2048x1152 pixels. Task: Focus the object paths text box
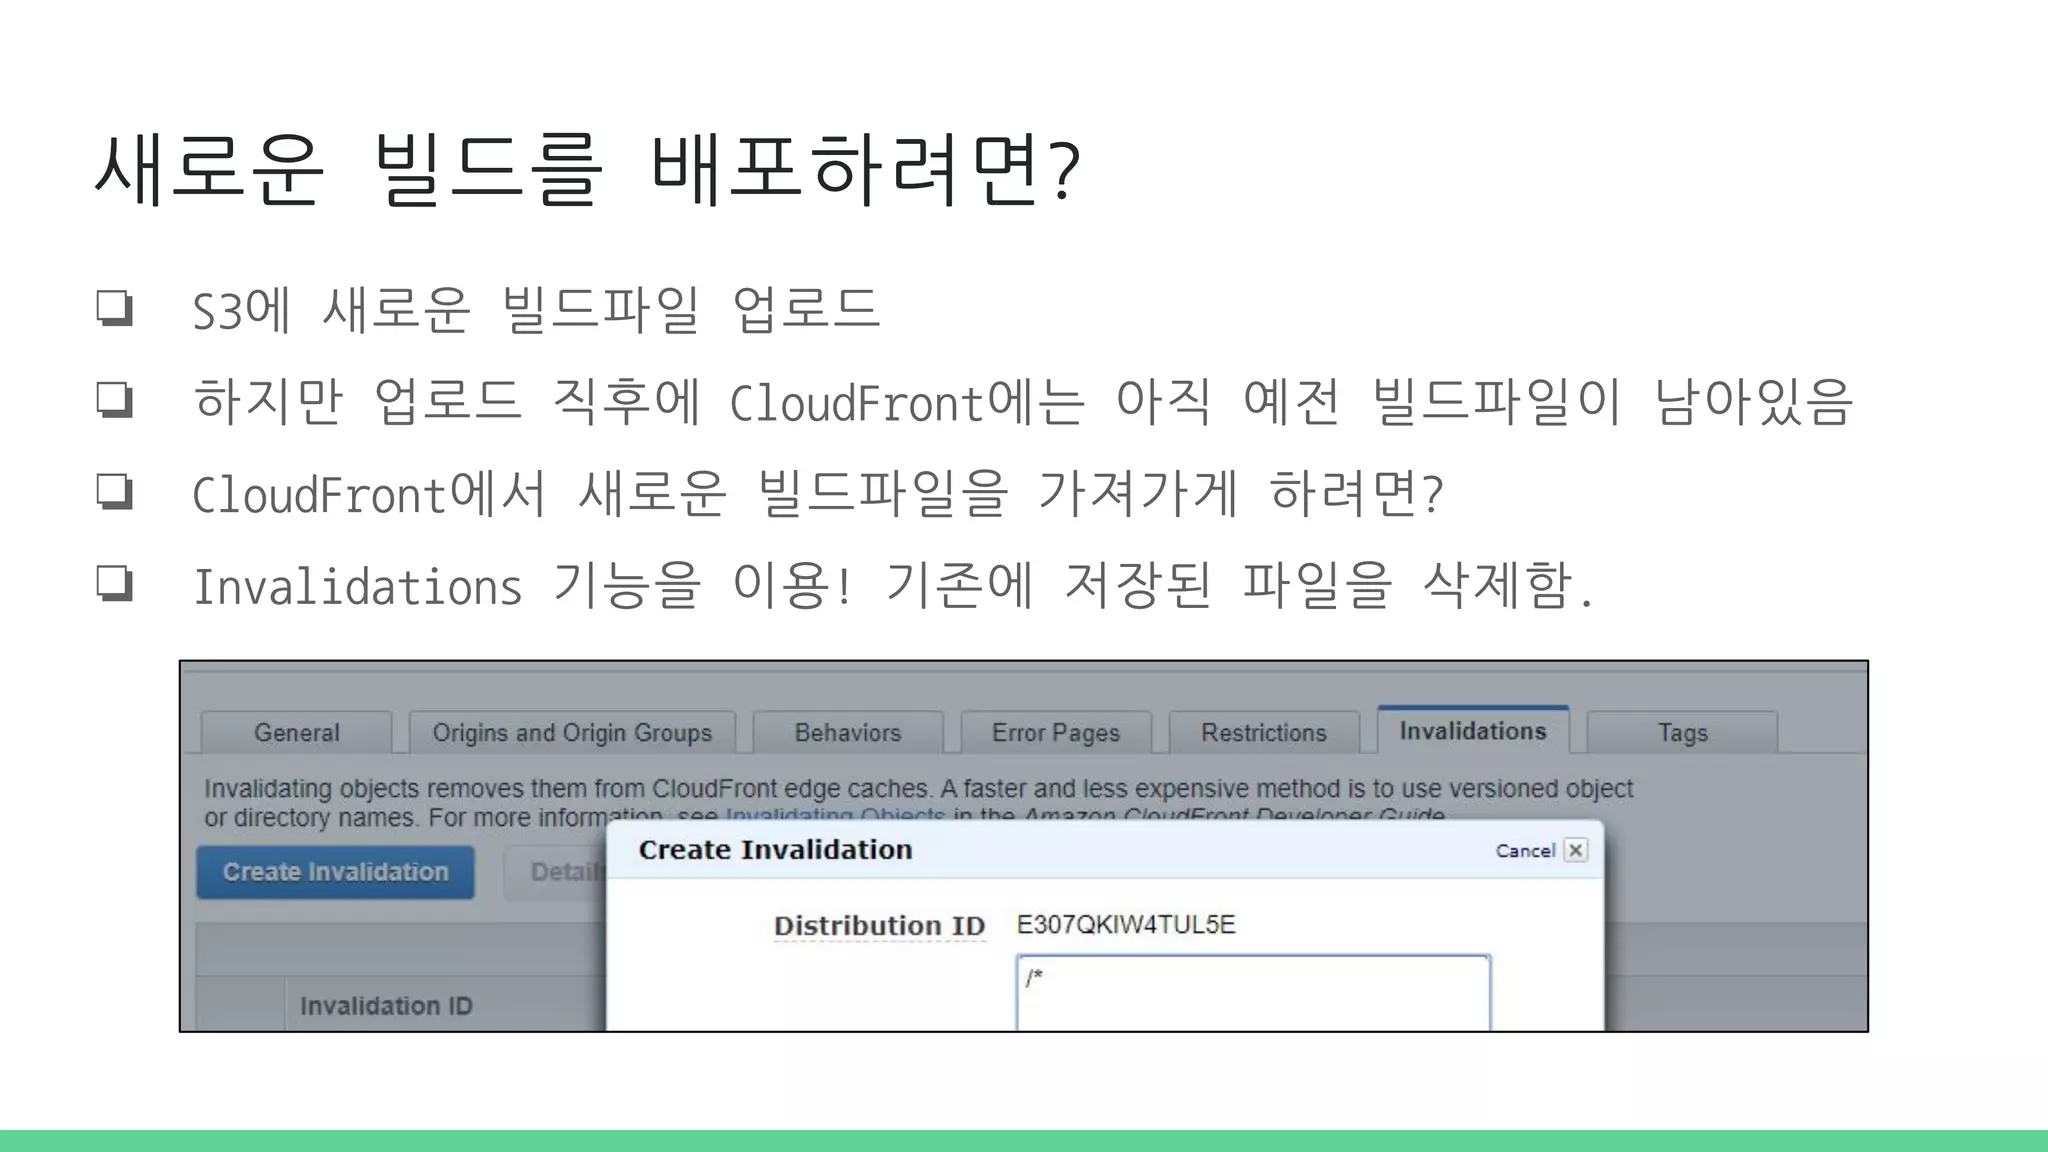click(x=1253, y=993)
